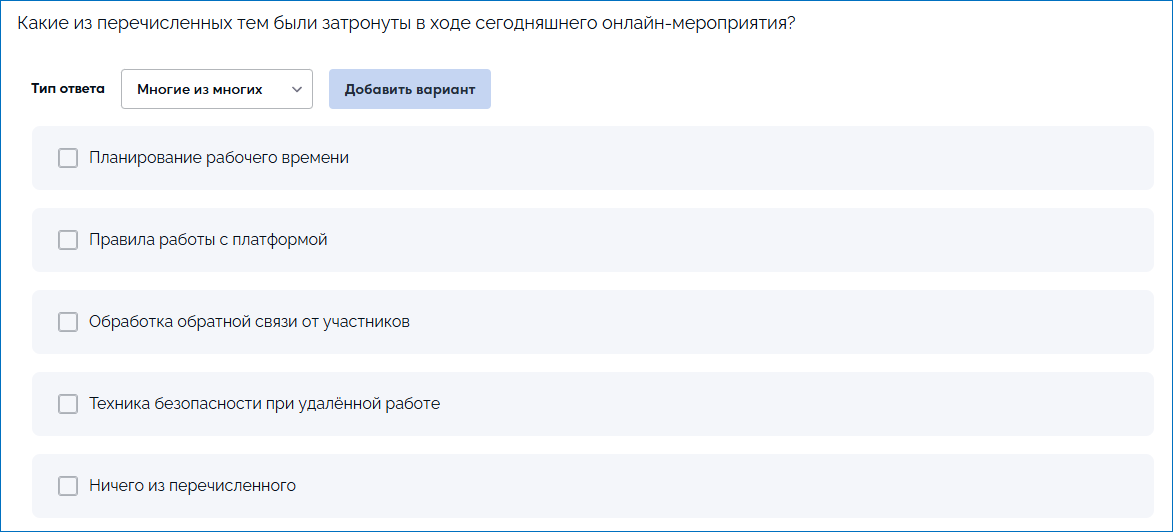
Task: Click the option text "Планирование рабочего времени"
Action: (219, 158)
